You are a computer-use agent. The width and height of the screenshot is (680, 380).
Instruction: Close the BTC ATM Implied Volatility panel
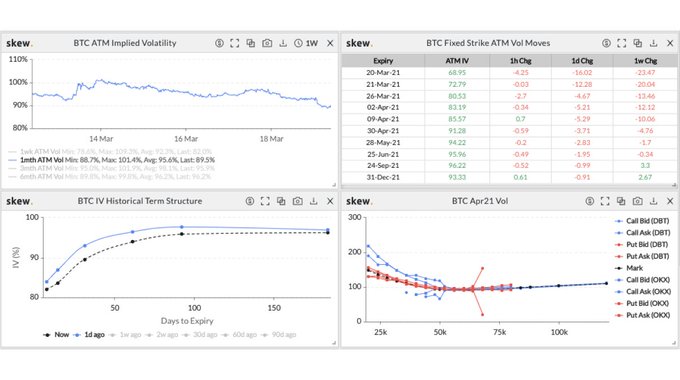(x=330, y=43)
